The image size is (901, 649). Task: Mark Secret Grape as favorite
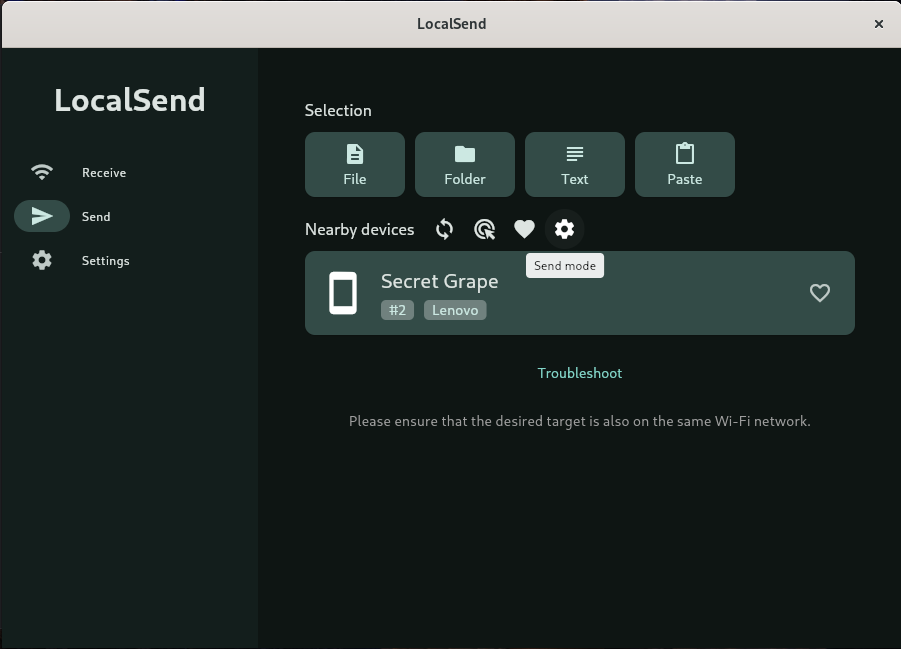point(819,293)
